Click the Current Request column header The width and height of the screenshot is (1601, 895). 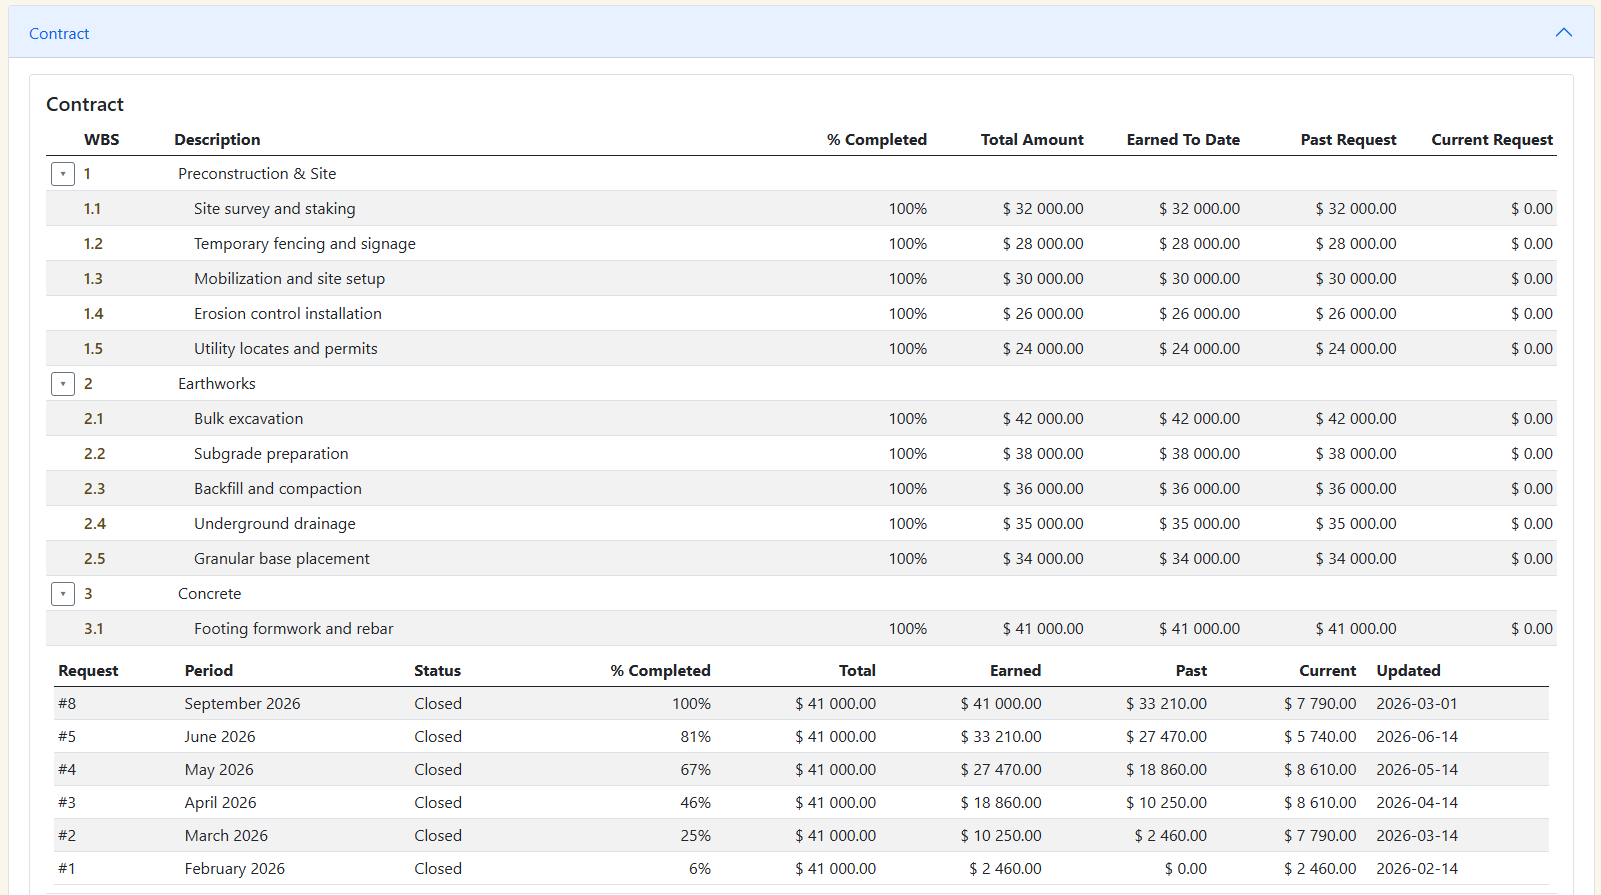tap(1491, 140)
